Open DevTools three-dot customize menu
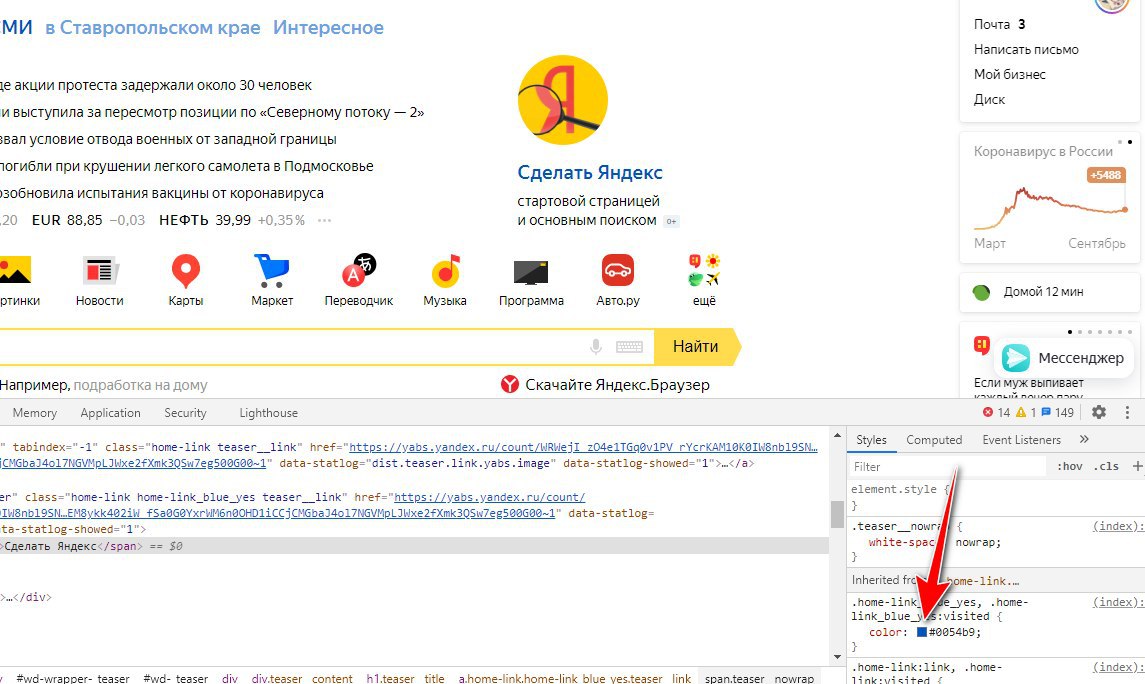The height and width of the screenshot is (684, 1145). 1127,412
